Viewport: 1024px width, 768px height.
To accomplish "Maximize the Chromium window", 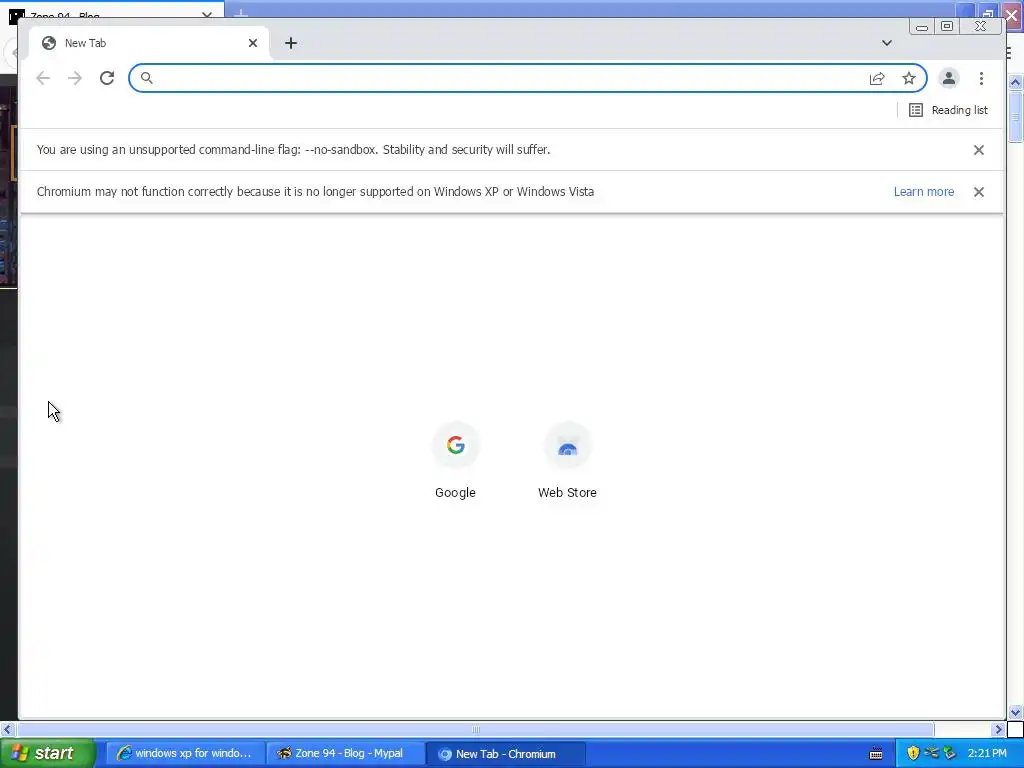I will 947,26.
